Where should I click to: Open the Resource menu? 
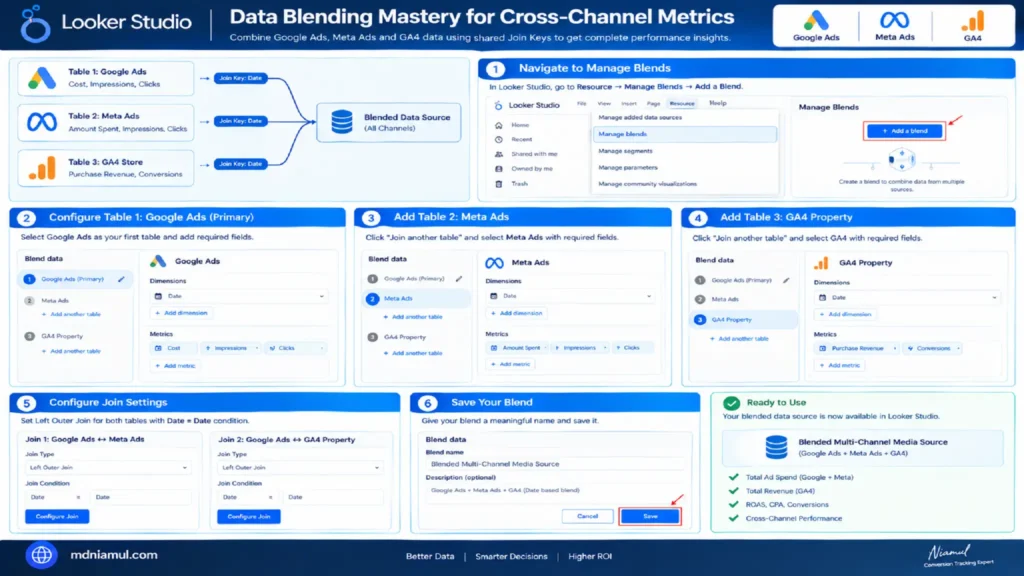coord(682,103)
